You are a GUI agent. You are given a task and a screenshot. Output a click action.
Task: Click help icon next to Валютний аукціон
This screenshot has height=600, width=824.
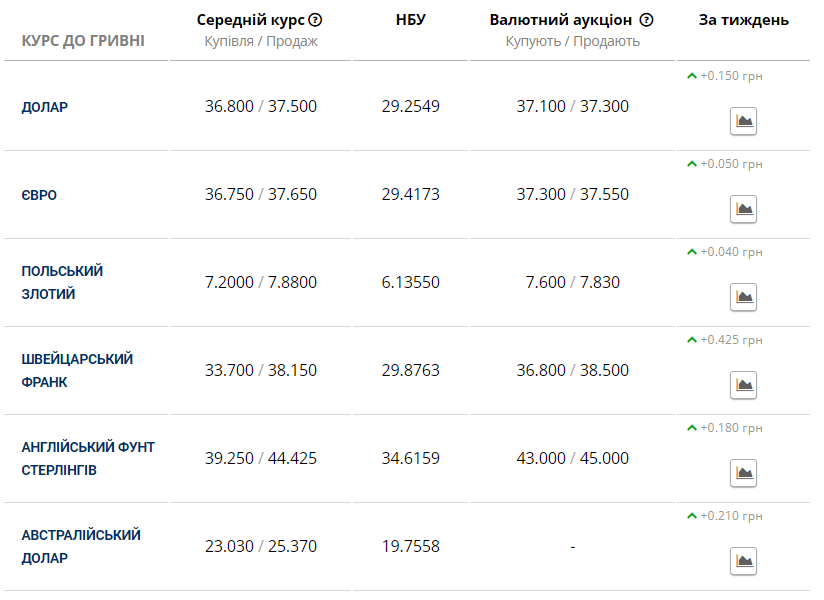point(646,20)
